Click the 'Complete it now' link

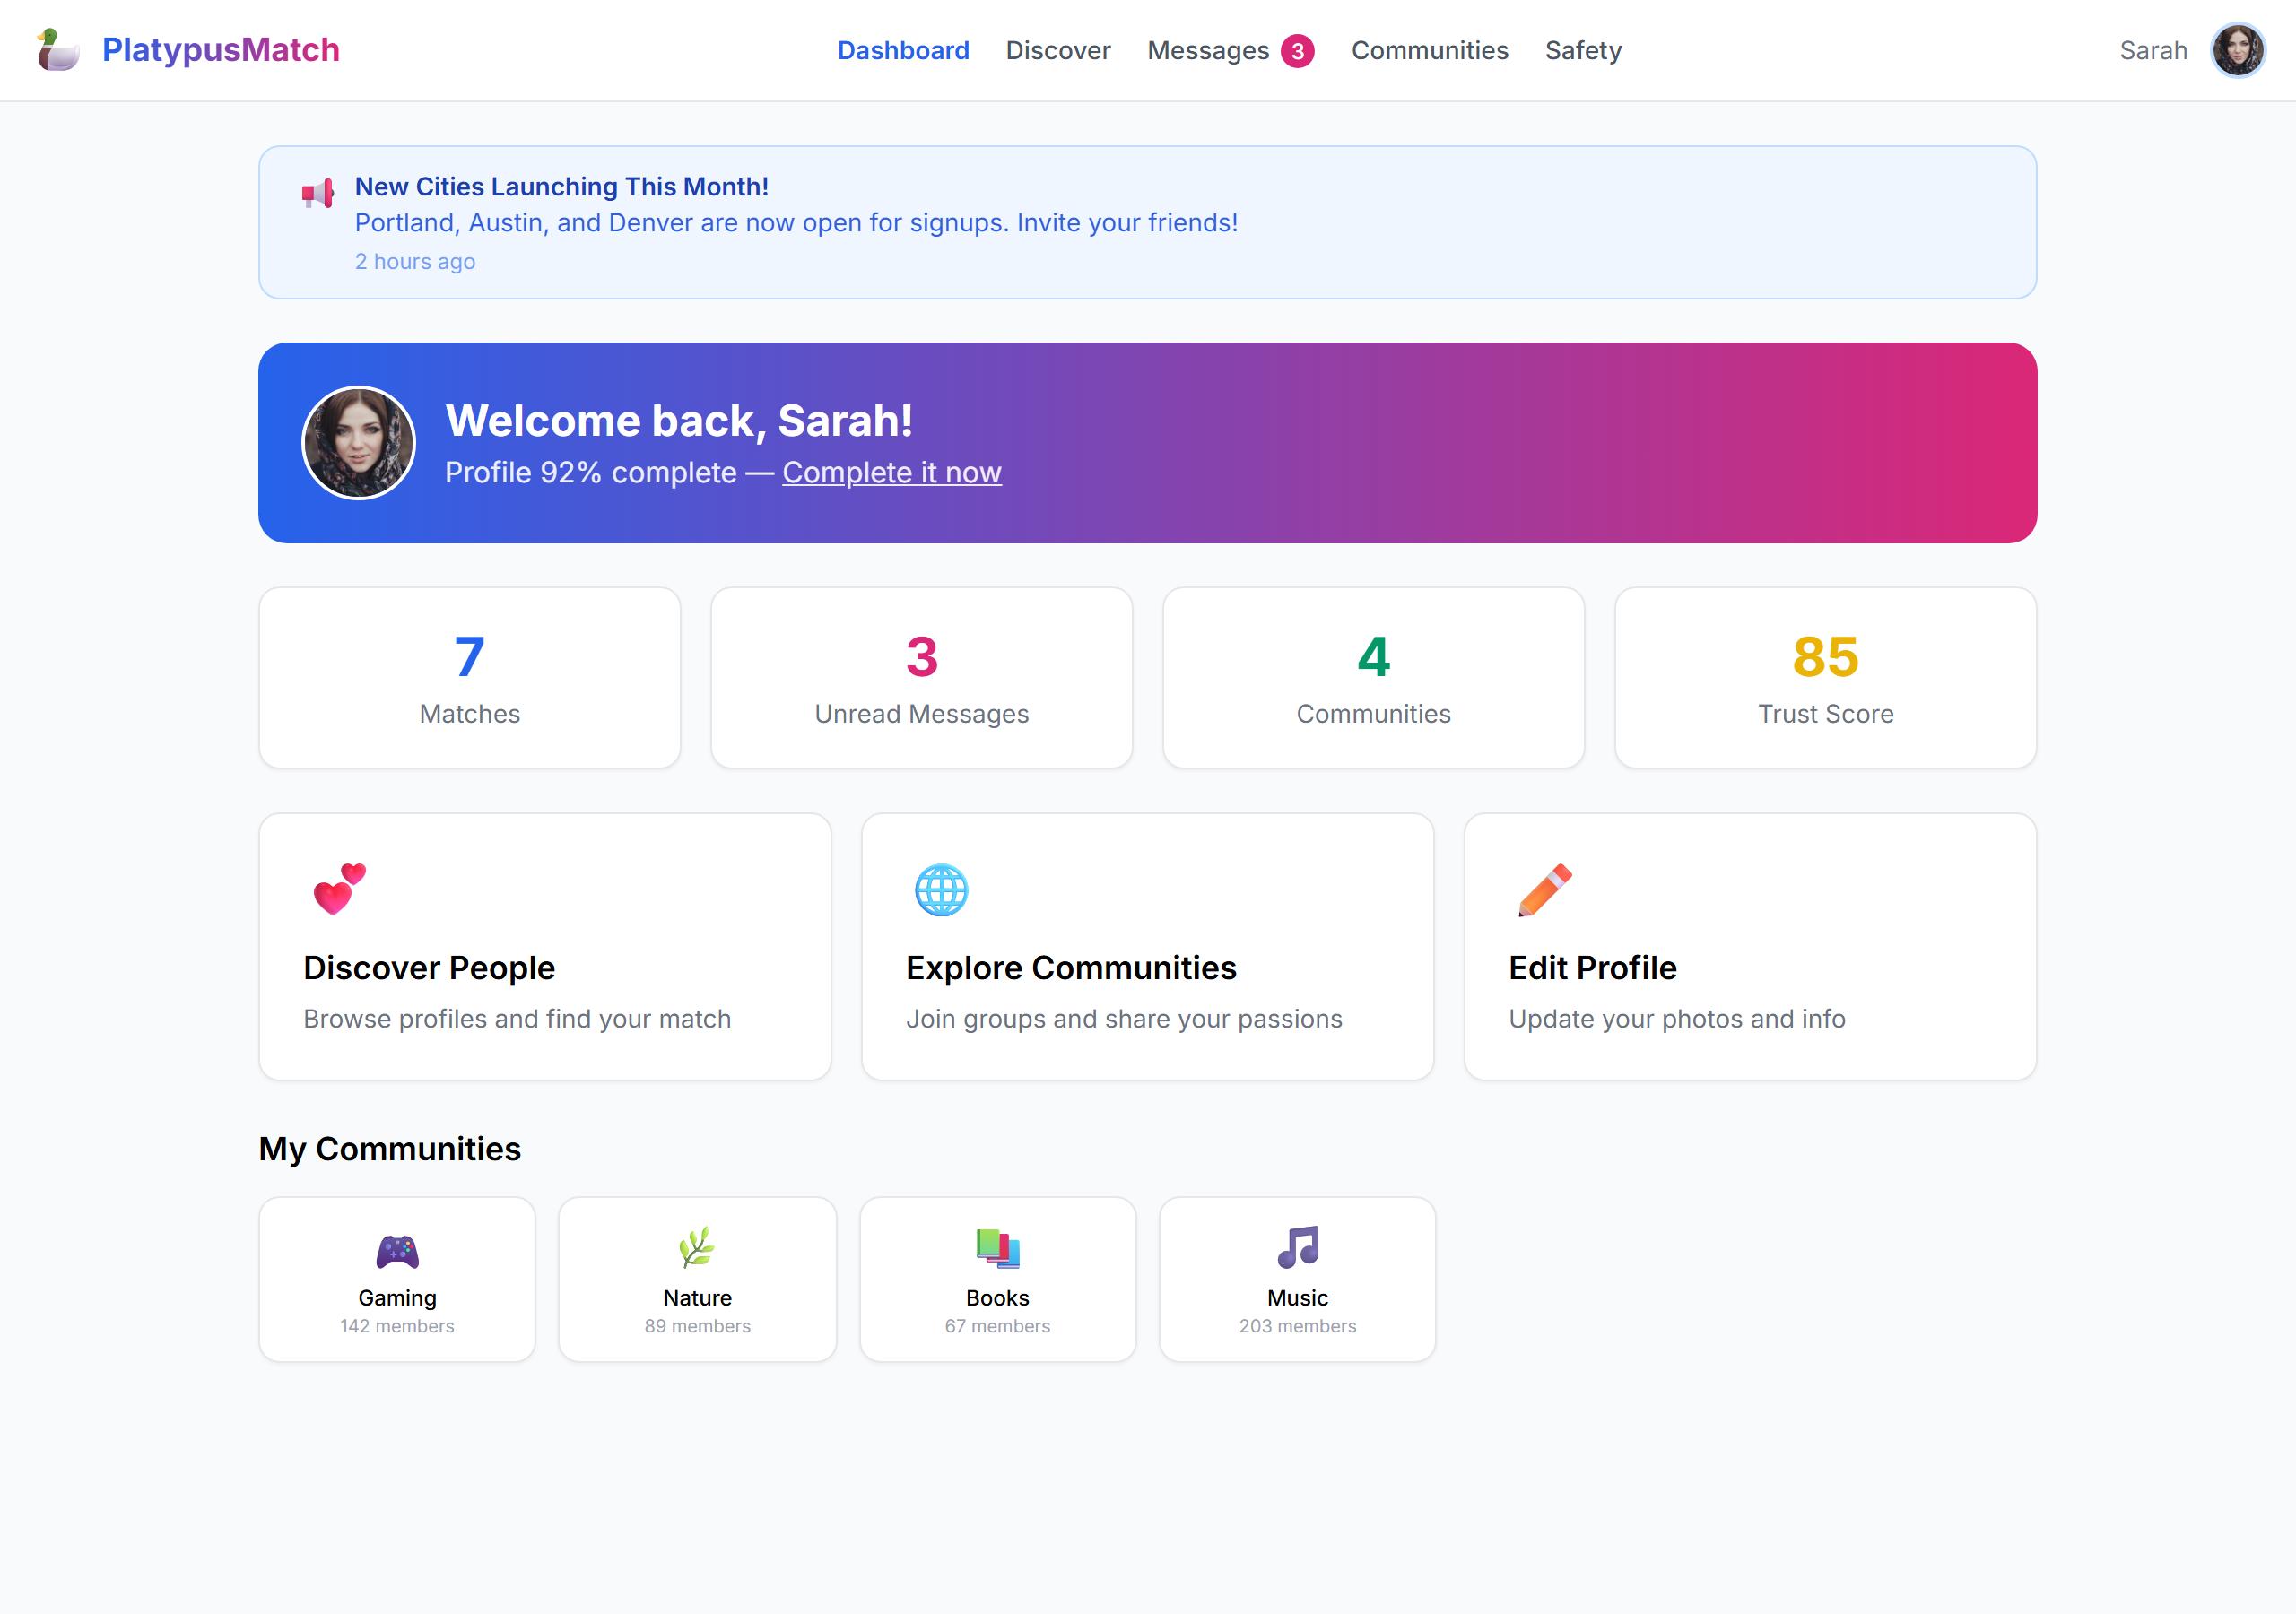[x=891, y=472]
